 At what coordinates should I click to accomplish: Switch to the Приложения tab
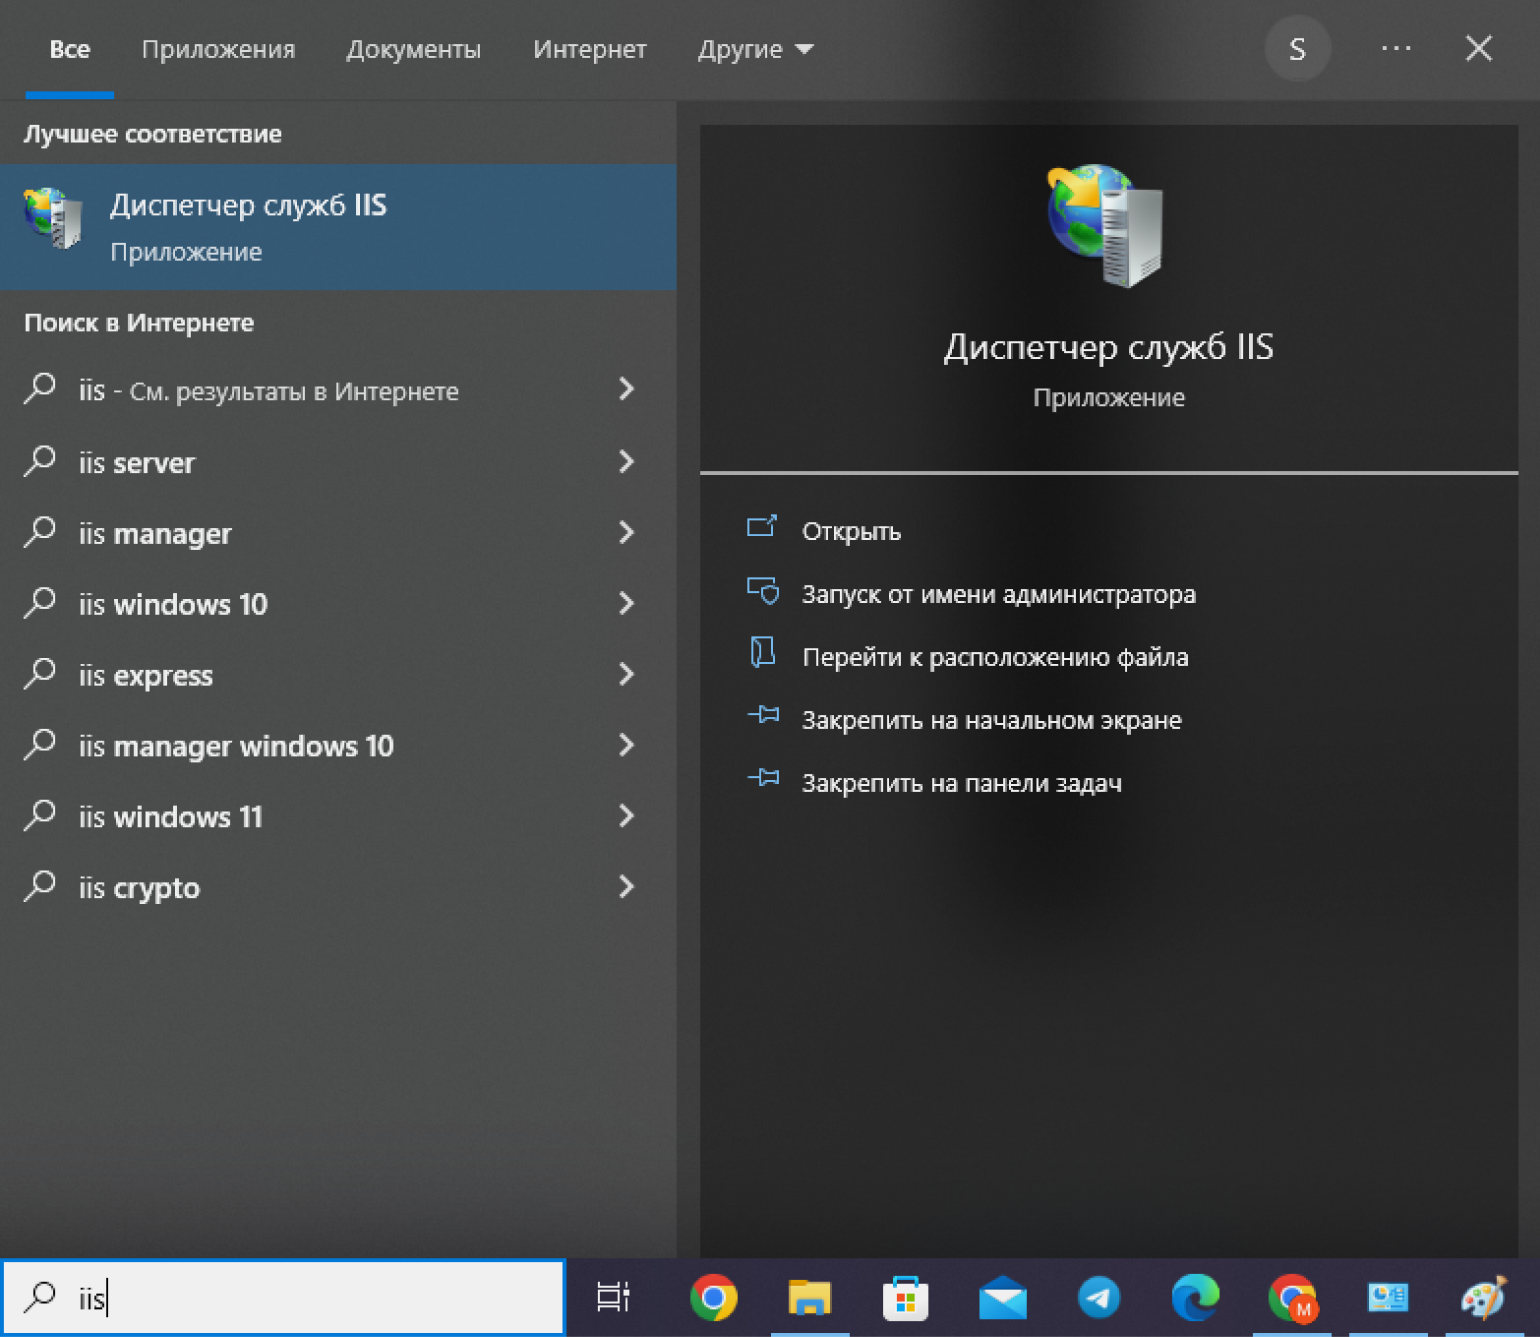point(218,49)
